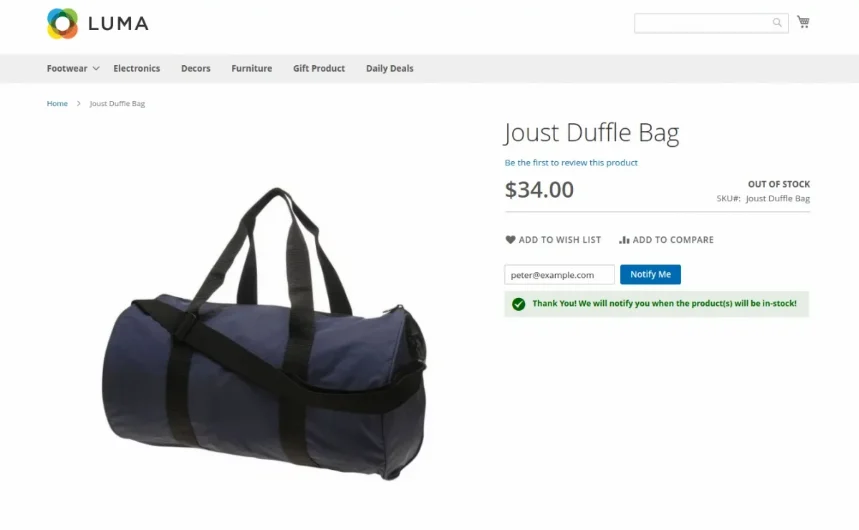Click the Luma logo
859x530 pixels.
coord(98,24)
